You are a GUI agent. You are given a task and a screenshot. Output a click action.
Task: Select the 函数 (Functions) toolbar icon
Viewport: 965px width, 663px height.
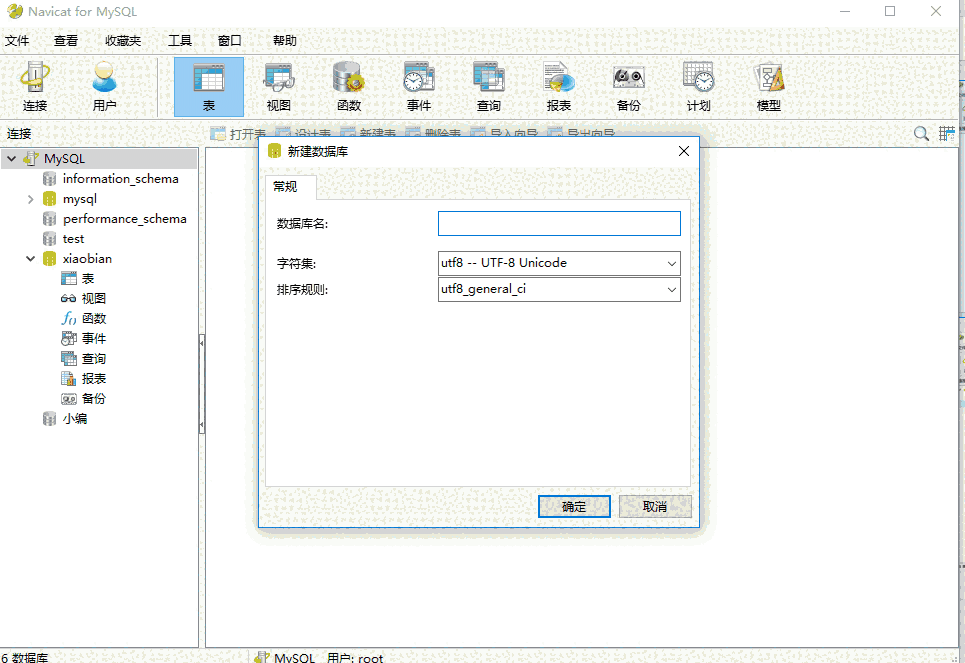(348, 86)
